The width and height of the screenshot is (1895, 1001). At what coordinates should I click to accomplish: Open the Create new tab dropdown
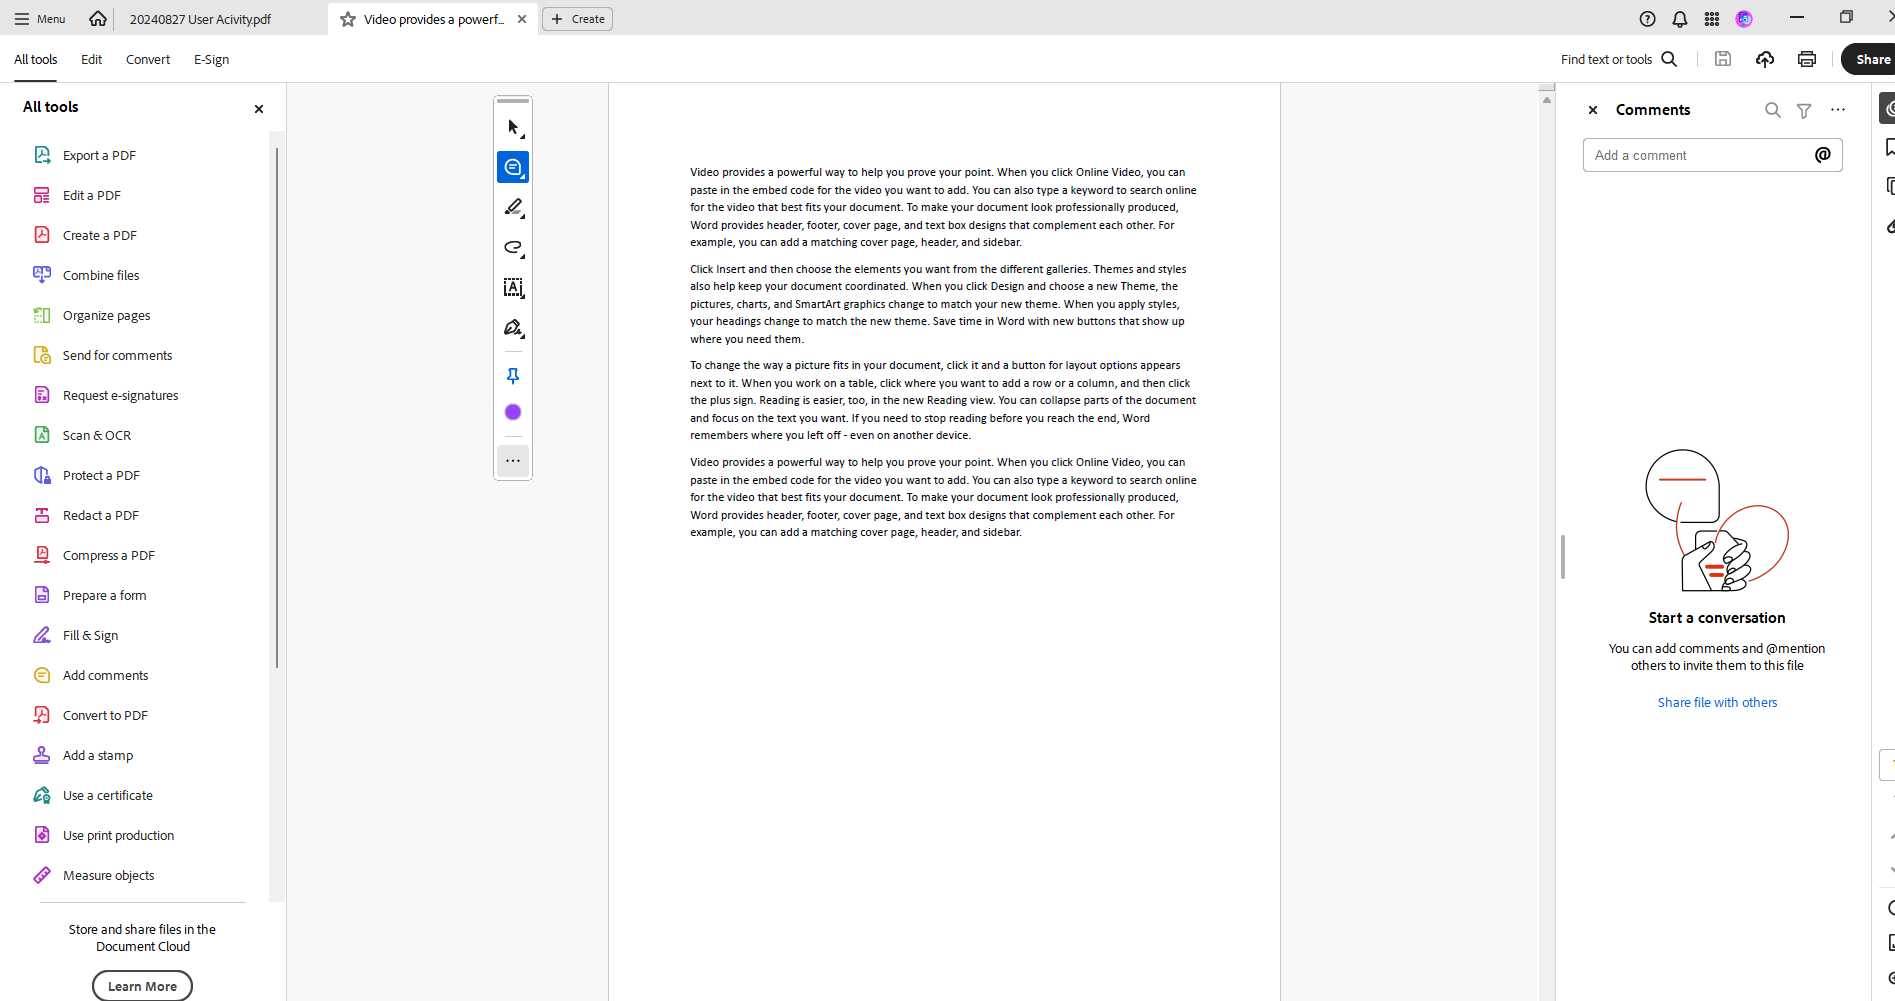click(x=577, y=18)
